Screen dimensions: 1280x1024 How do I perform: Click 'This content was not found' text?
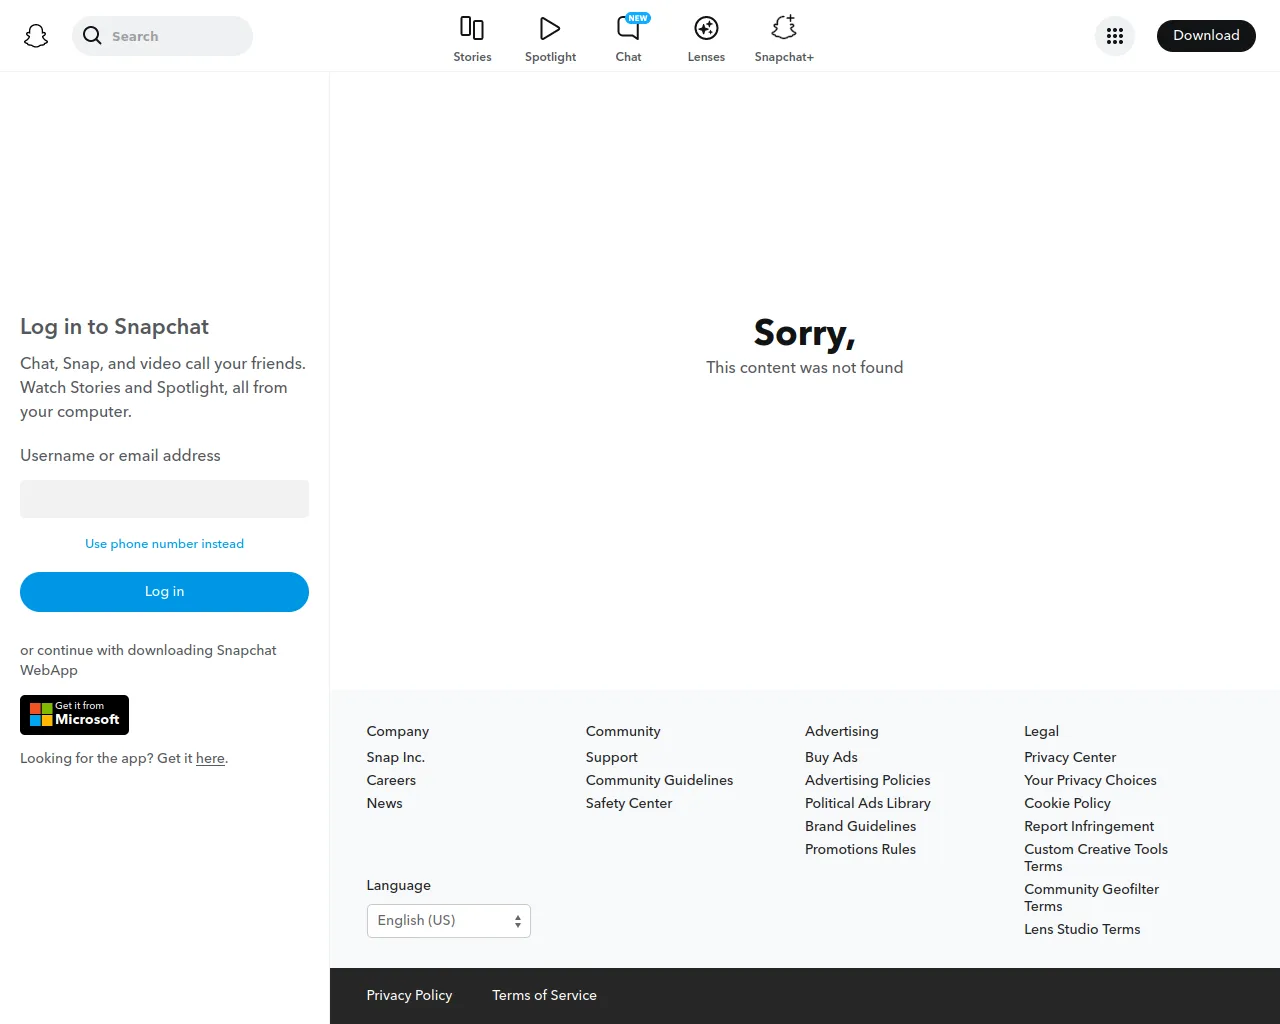pos(804,368)
